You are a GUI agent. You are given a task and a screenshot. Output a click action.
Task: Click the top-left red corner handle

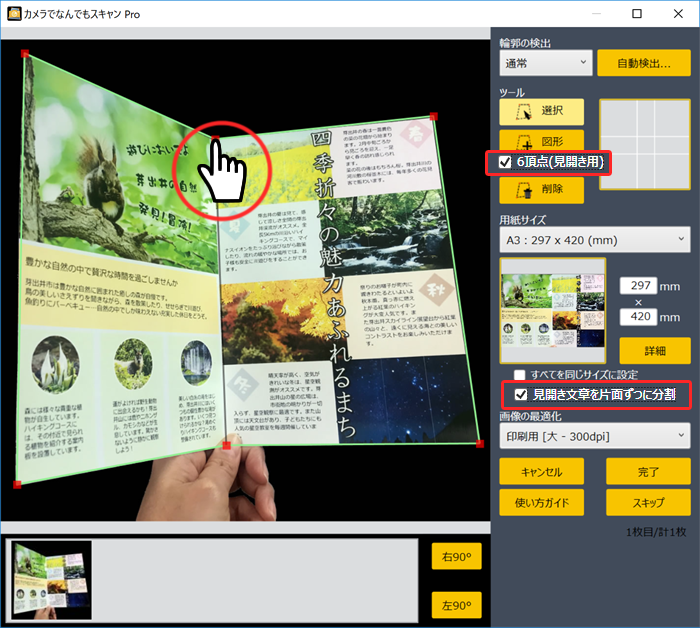click(x=25, y=54)
